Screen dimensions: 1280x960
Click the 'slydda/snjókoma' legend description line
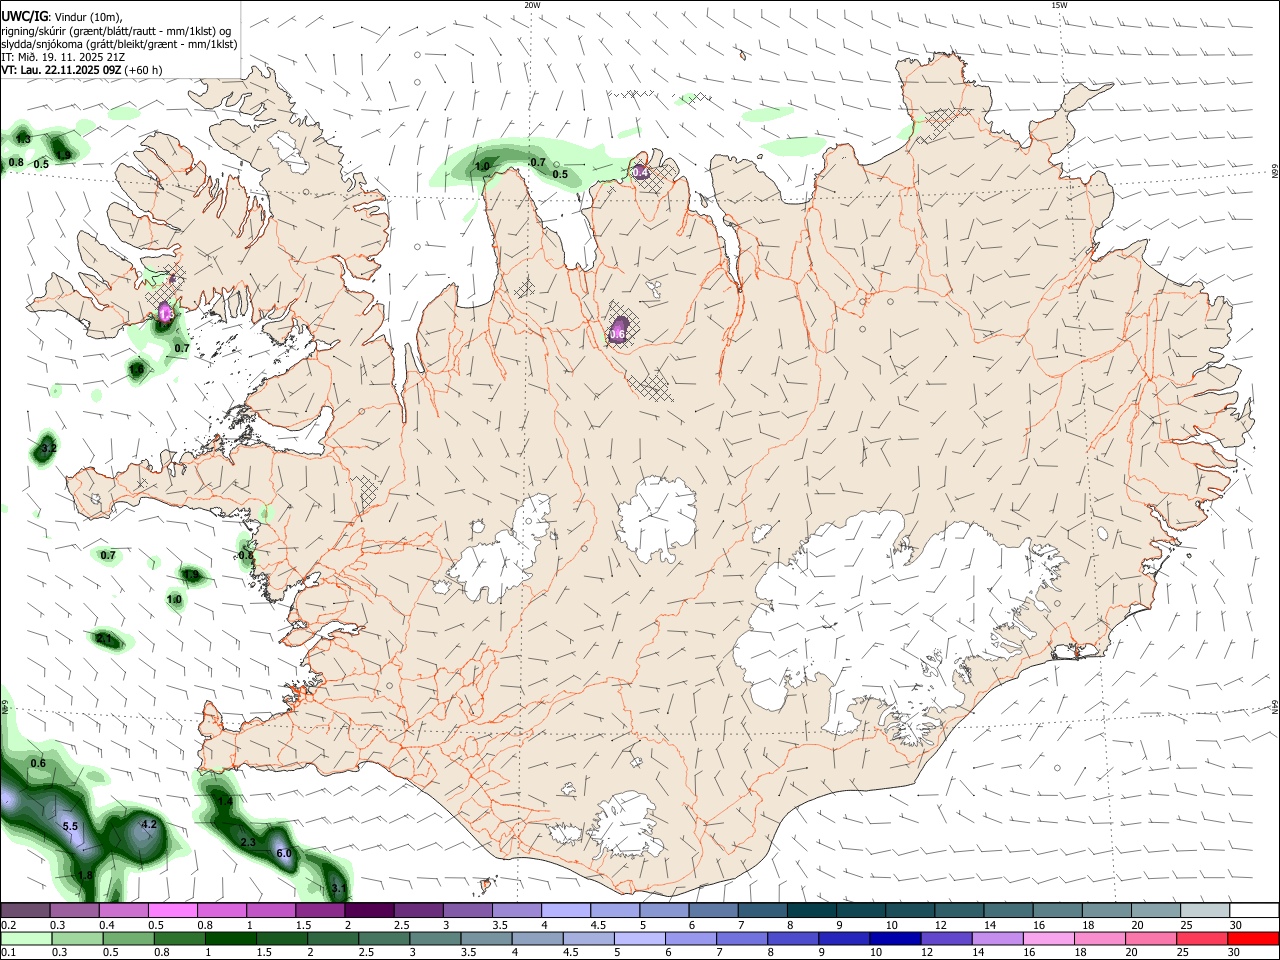coord(119,44)
